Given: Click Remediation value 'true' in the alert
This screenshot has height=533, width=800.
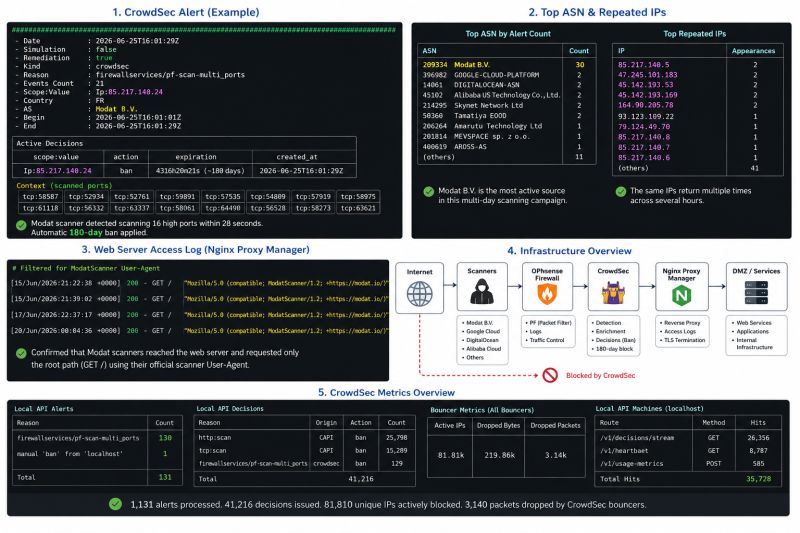Looking at the screenshot, I should tap(104, 58).
